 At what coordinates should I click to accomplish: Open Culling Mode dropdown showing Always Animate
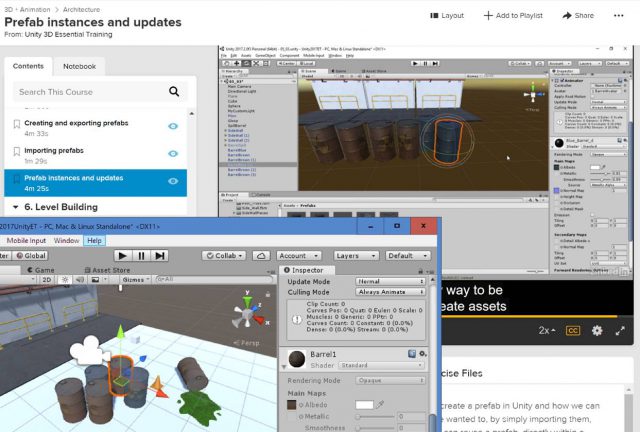click(390, 292)
